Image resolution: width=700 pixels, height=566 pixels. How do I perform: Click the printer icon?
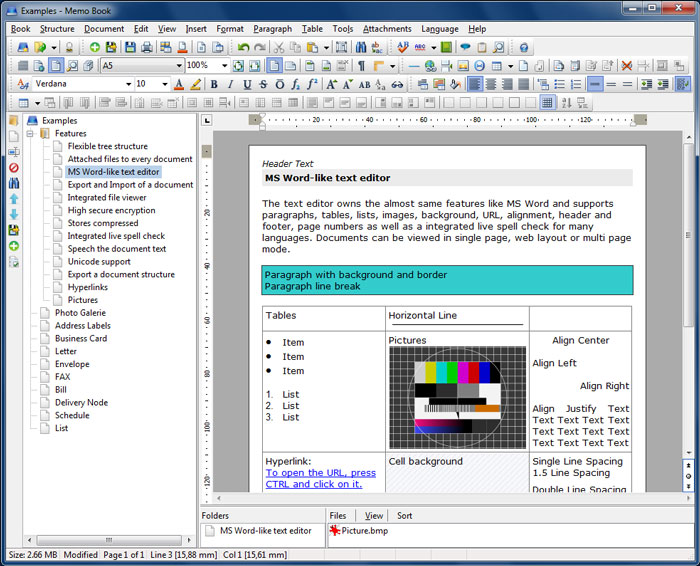[147, 47]
